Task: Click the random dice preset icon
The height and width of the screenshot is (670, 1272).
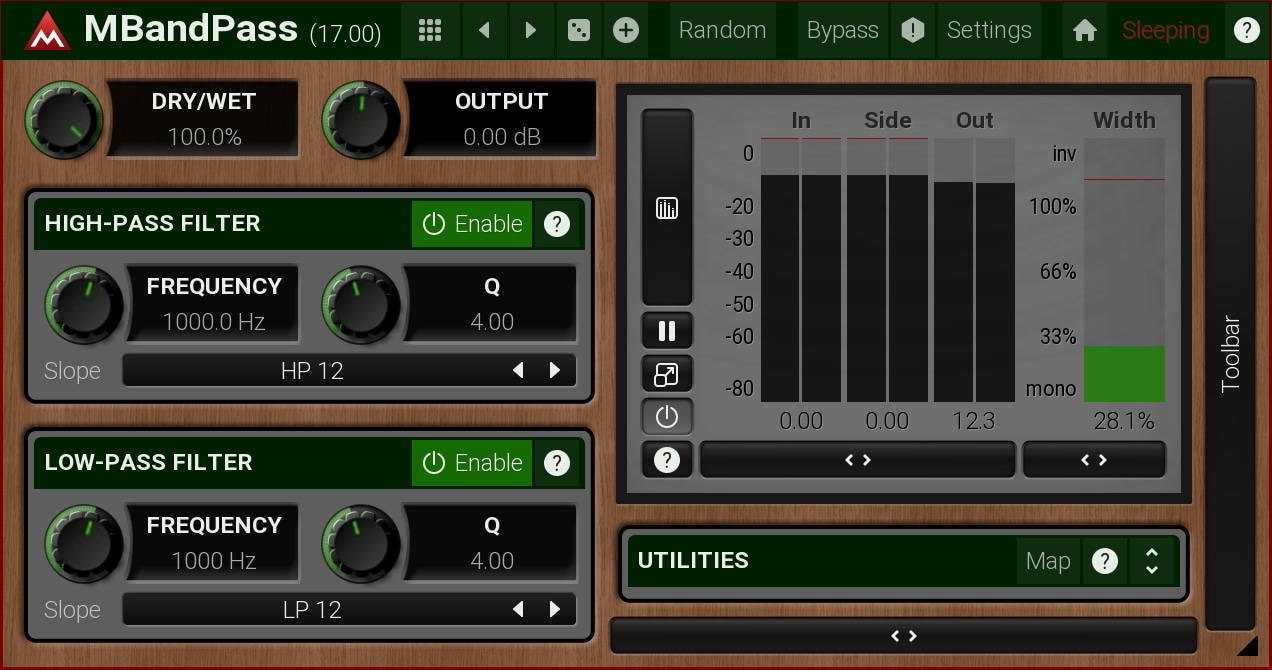Action: [578, 31]
